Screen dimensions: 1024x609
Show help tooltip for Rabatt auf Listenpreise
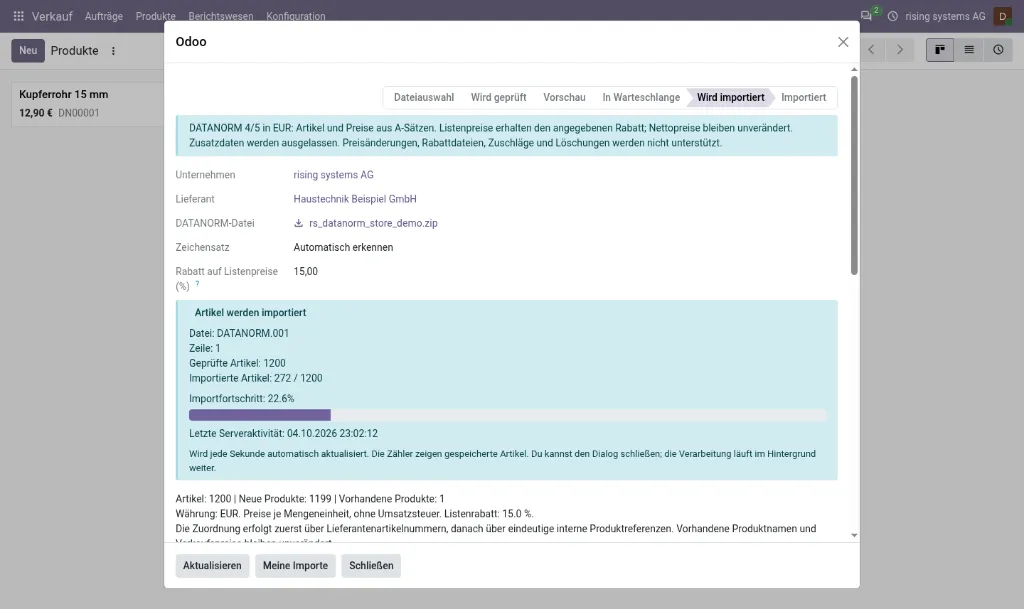197,283
